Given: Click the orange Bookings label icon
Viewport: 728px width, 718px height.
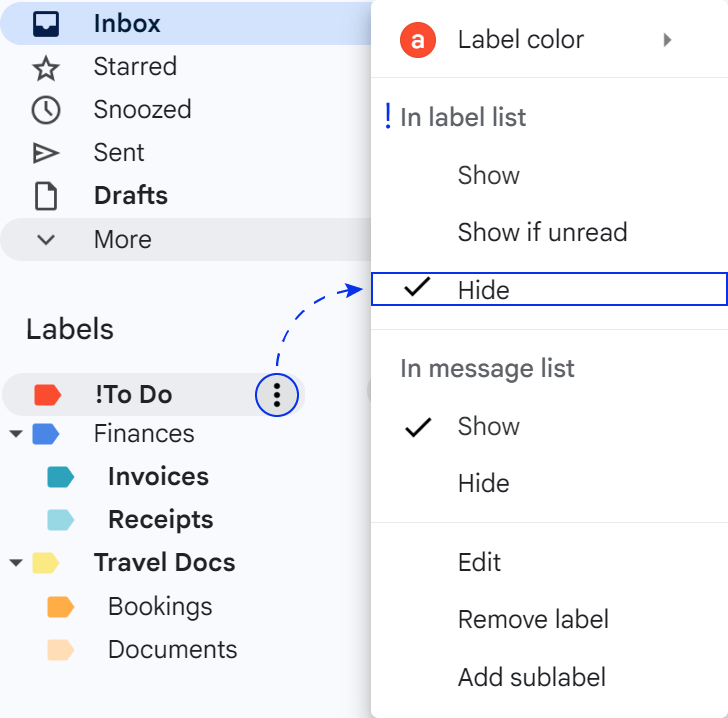Looking at the screenshot, I should pos(60,607).
